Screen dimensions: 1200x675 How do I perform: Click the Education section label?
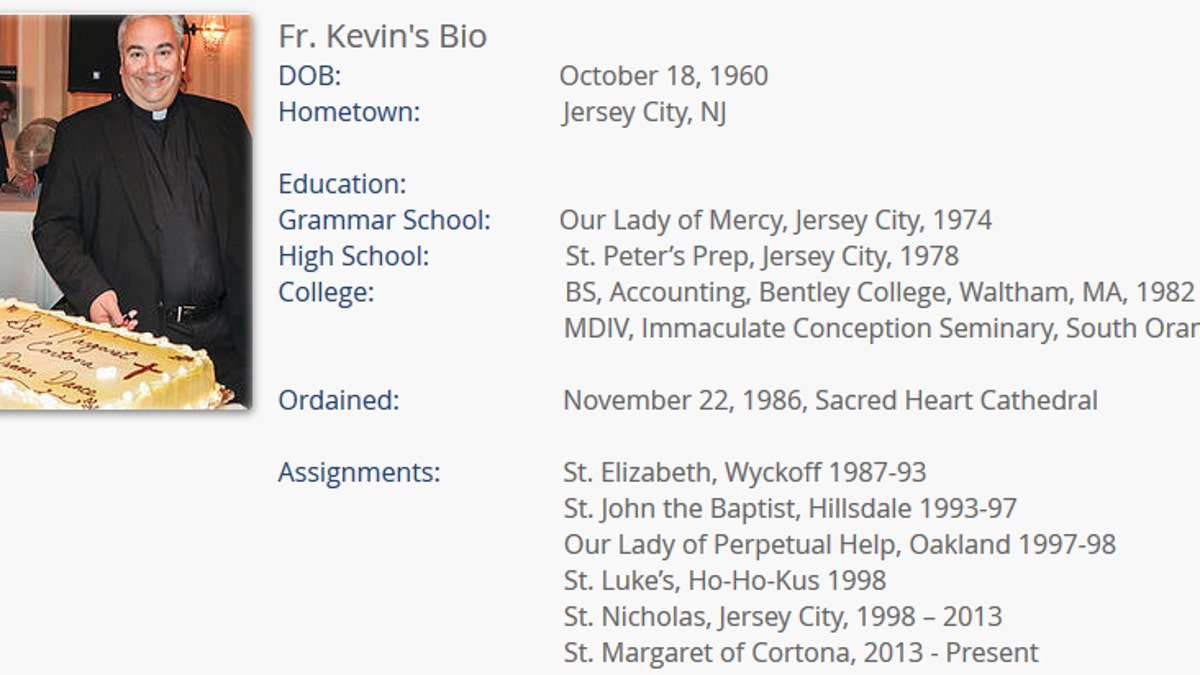tap(342, 184)
